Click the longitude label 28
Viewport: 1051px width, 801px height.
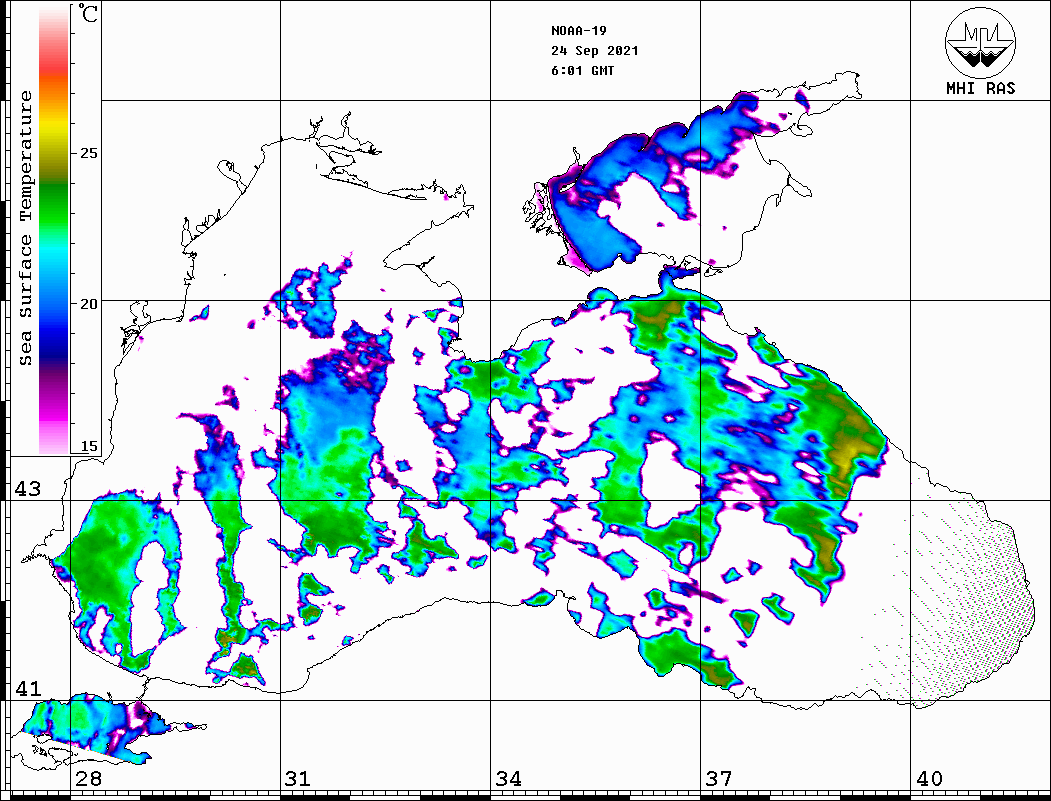[87, 779]
